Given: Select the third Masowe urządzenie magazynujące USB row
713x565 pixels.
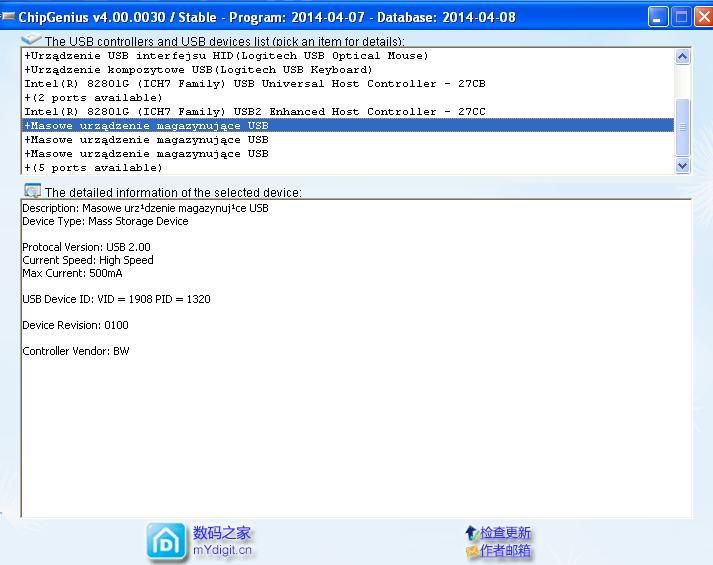Looking at the screenshot, I should click(x=348, y=154).
